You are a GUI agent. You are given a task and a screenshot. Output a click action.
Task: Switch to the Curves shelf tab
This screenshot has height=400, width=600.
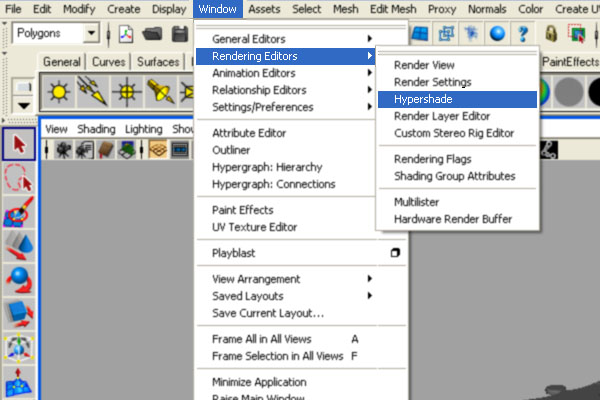(x=109, y=62)
